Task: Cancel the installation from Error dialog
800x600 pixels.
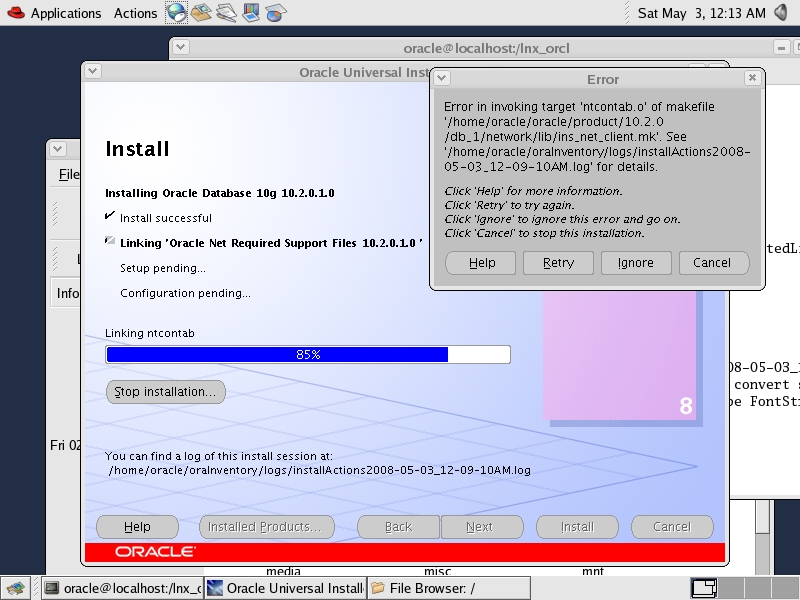Action: tap(711, 263)
